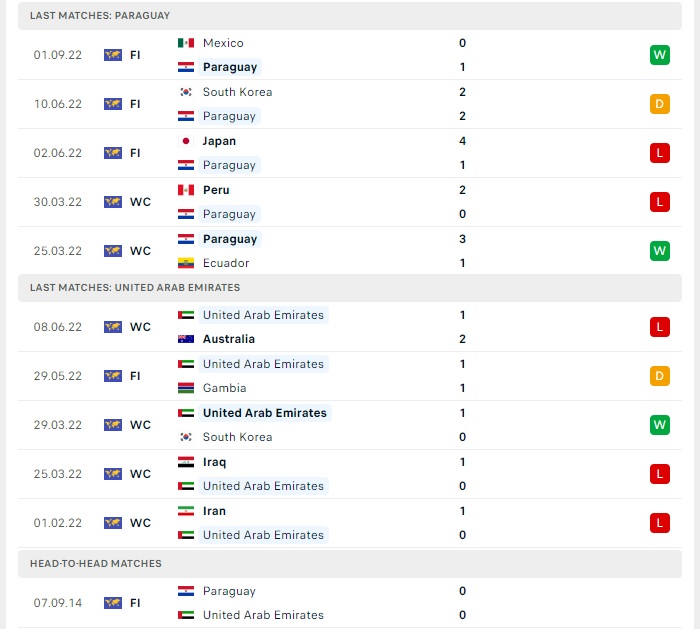Click the Japan flag icon
This screenshot has width=700, height=629.
(x=186, y=141)
